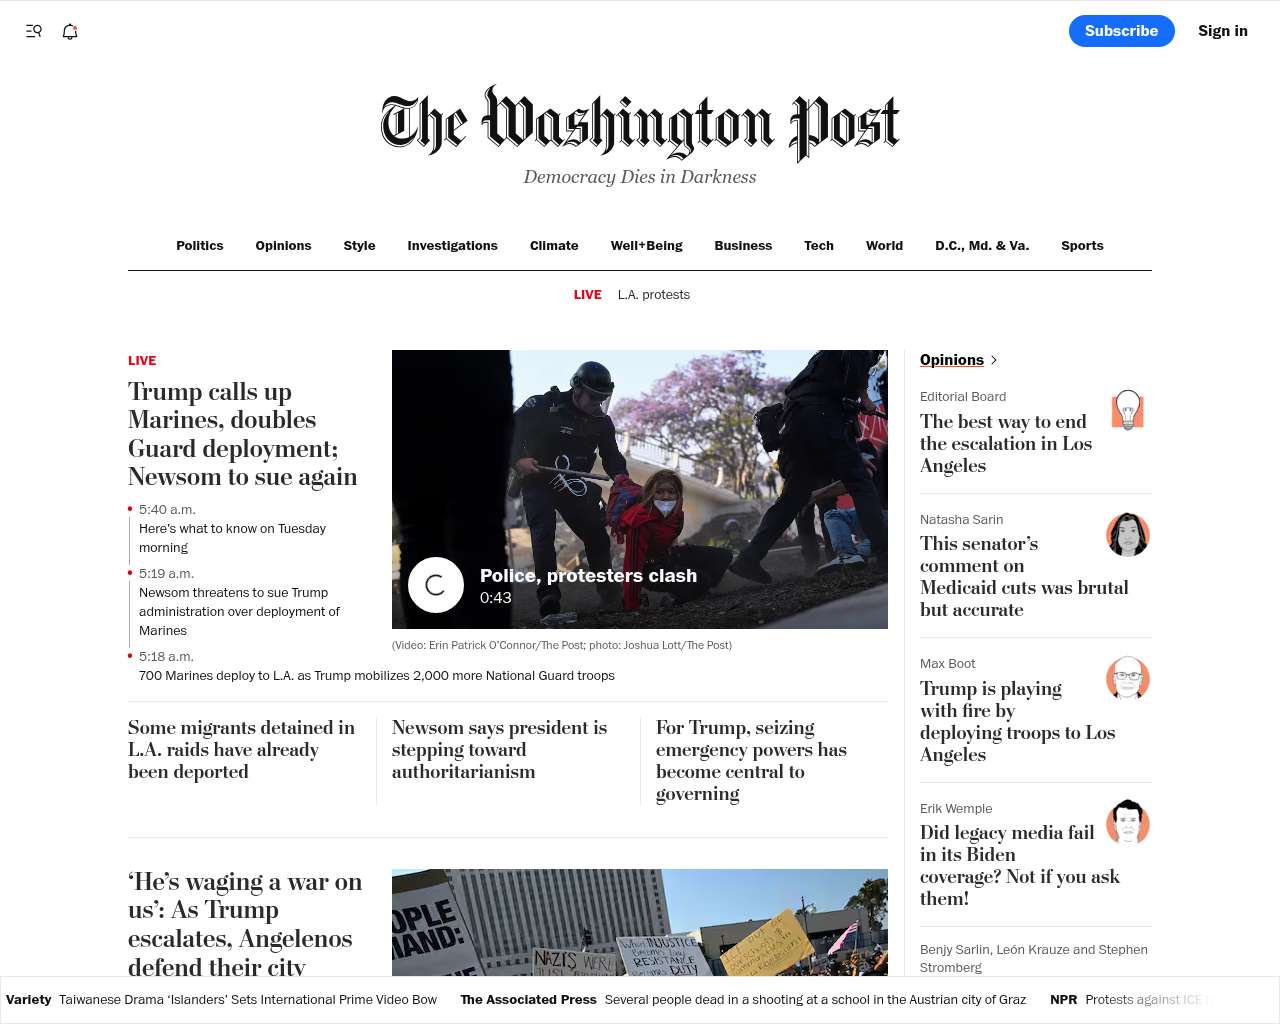Viewport: 1280px width, 1024px height.
Task: Open headline Trump calls up Marines
Action: pos(242,434)
